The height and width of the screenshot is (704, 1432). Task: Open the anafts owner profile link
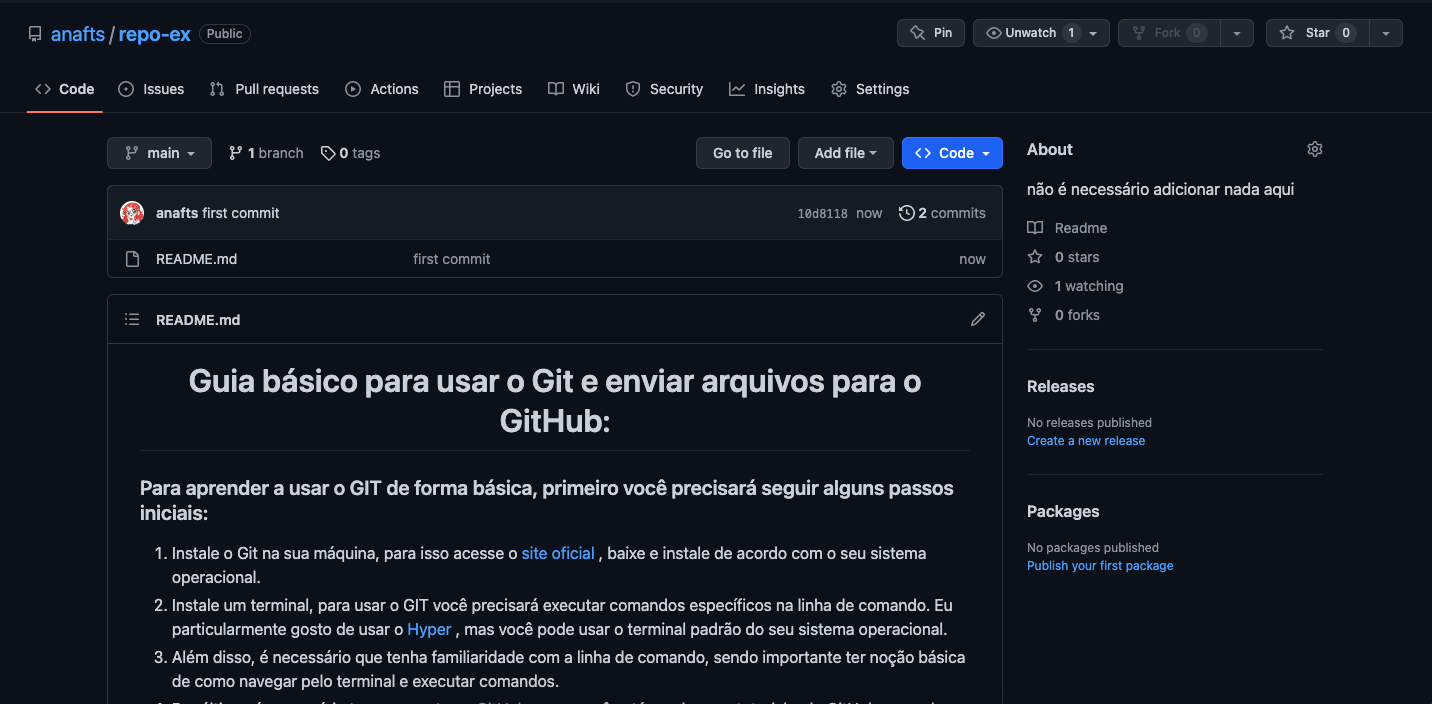pos(78,34)
